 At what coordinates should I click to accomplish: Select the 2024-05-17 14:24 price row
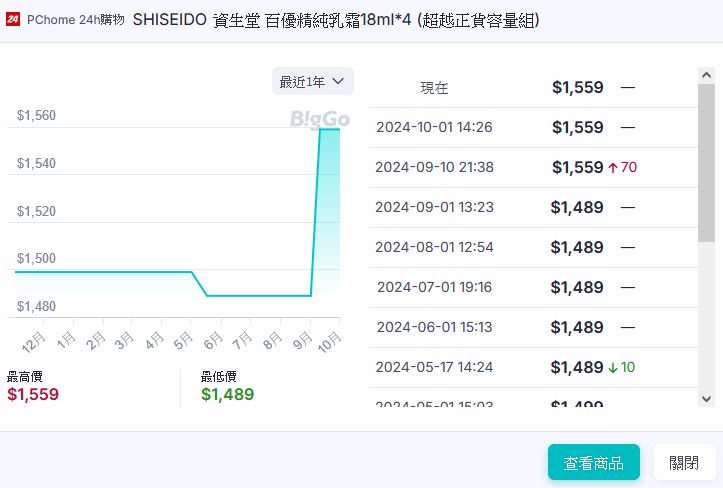coord(530,368)
